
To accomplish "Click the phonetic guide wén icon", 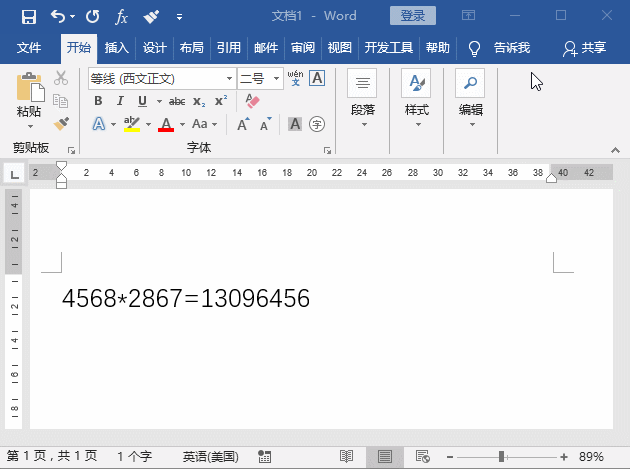I will tap(295, 78).
